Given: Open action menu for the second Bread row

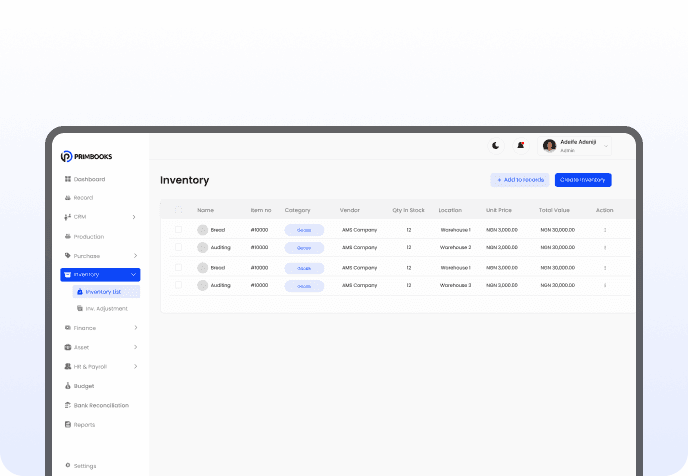Looking at the screenshot, I should click(x=605, y=268).
